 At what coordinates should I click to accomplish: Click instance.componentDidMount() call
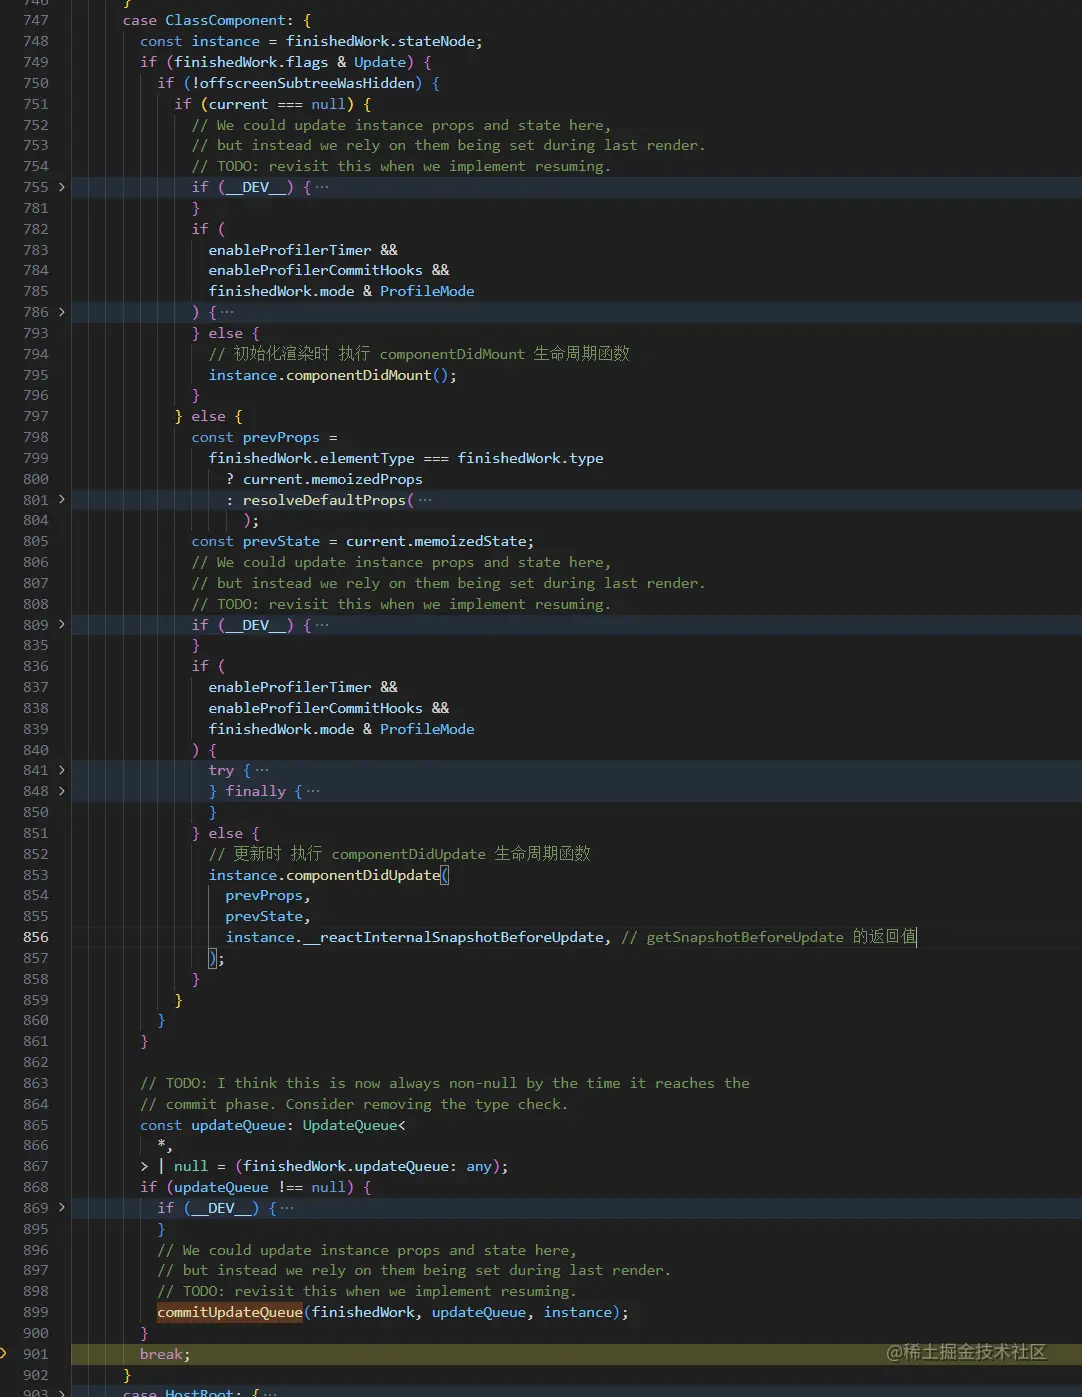tap(332, 375)
